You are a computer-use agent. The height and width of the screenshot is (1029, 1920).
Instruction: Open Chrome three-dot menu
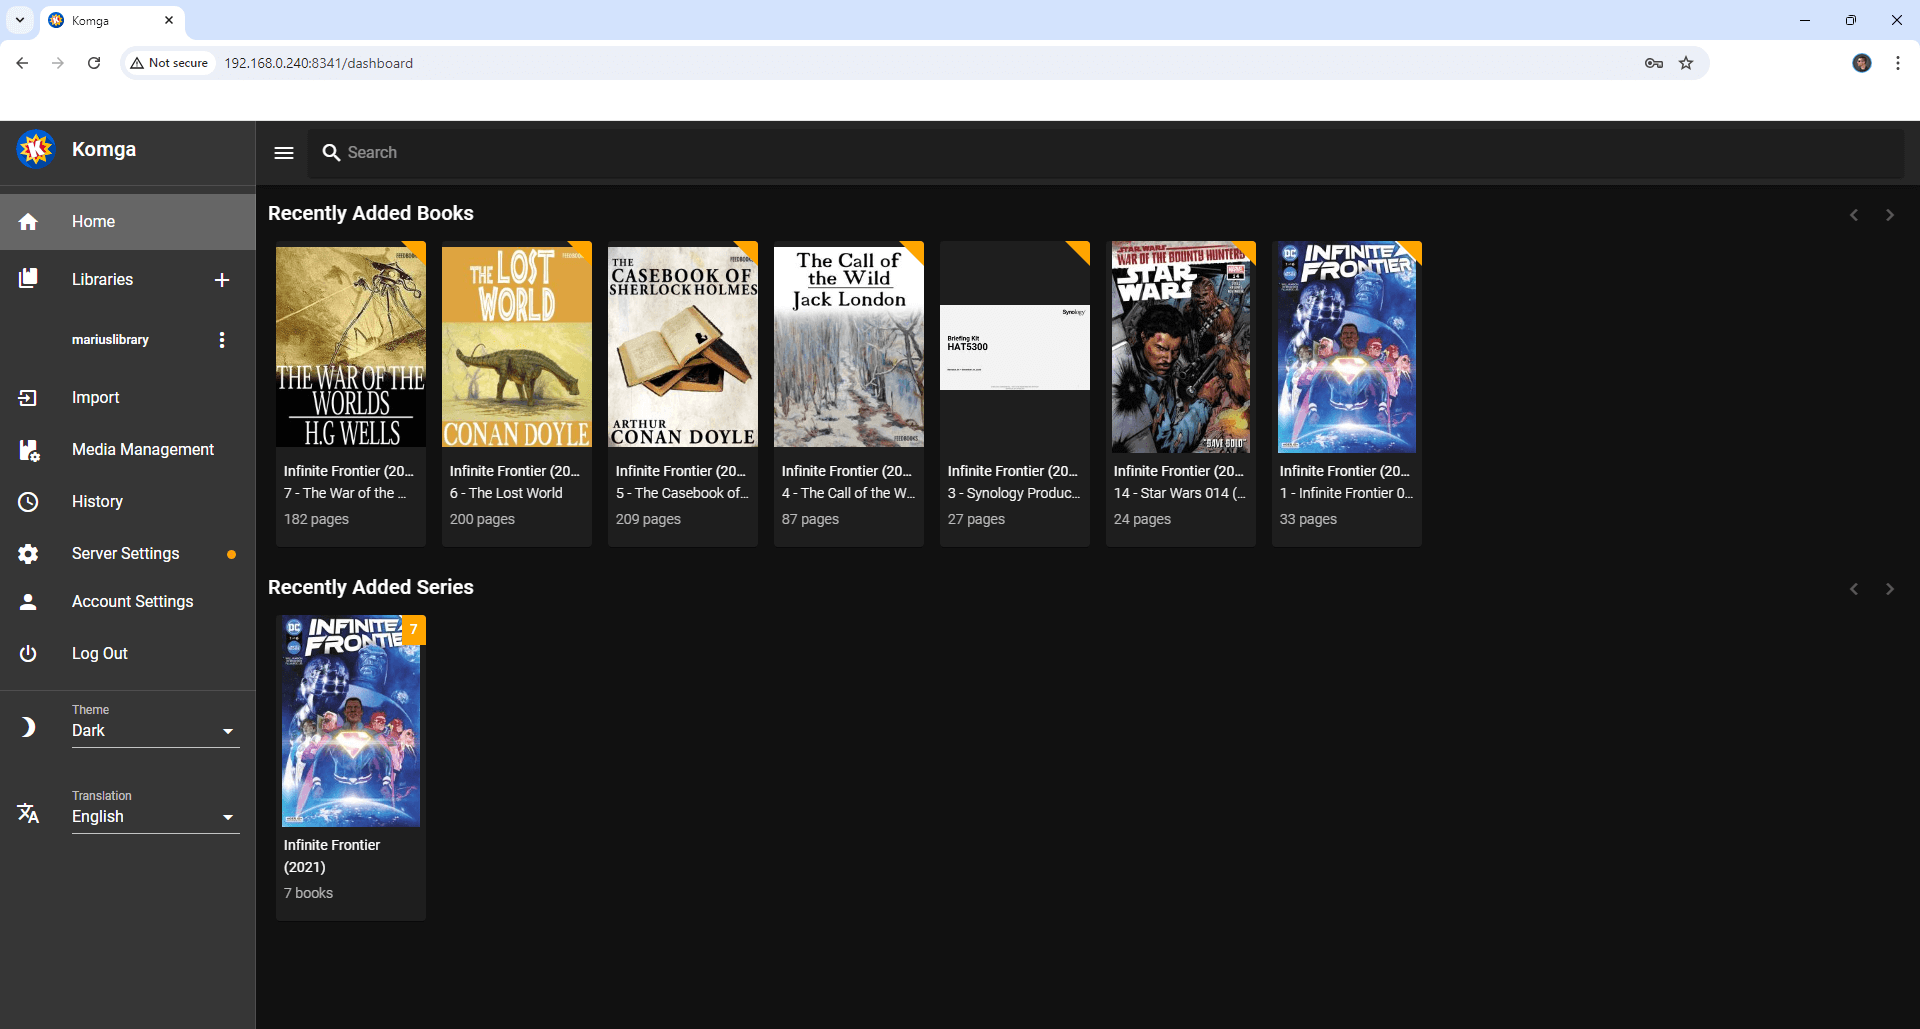tap(1898, 63)
